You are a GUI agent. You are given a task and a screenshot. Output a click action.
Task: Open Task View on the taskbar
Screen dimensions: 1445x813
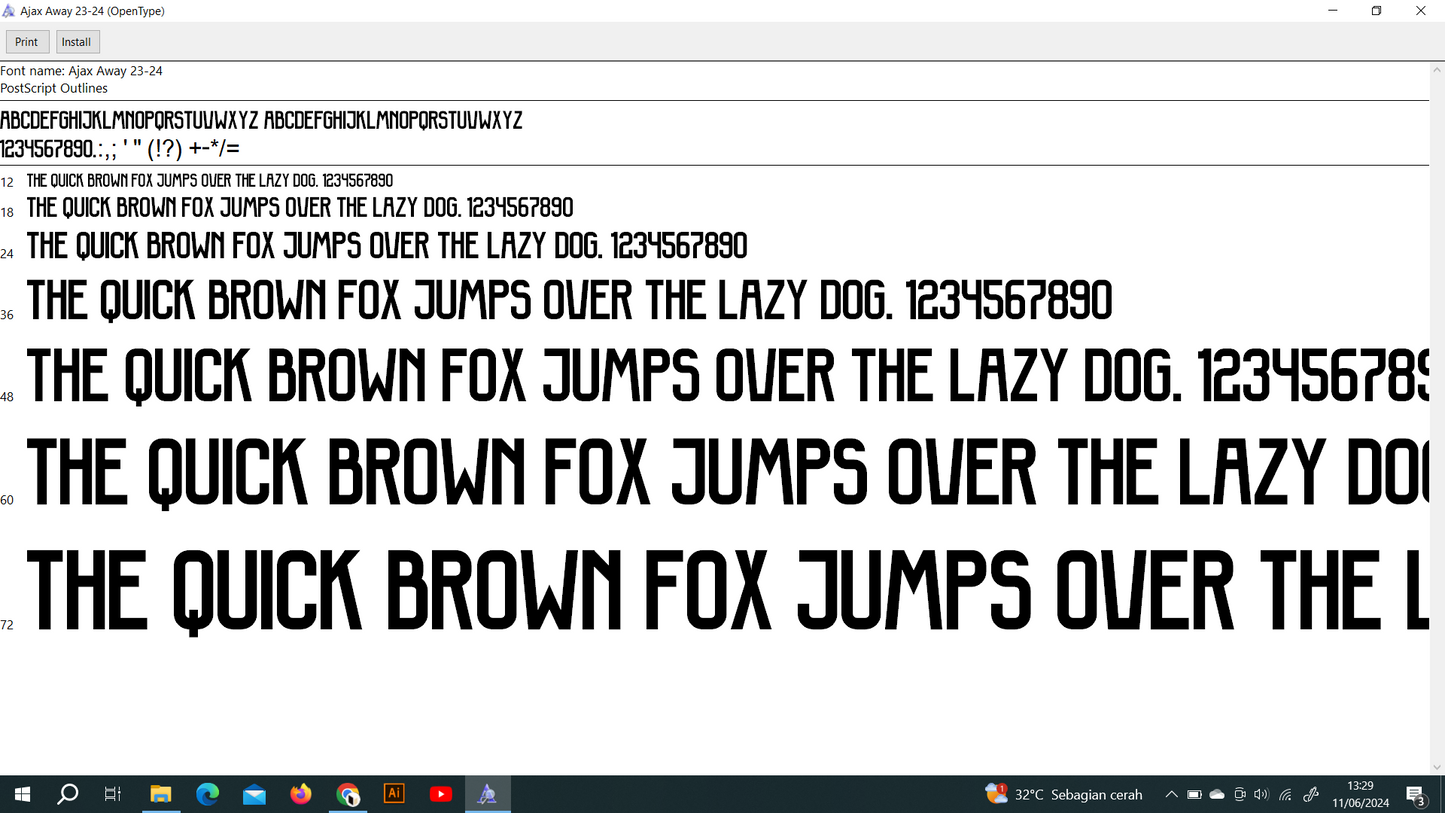[x=113, y=794]
